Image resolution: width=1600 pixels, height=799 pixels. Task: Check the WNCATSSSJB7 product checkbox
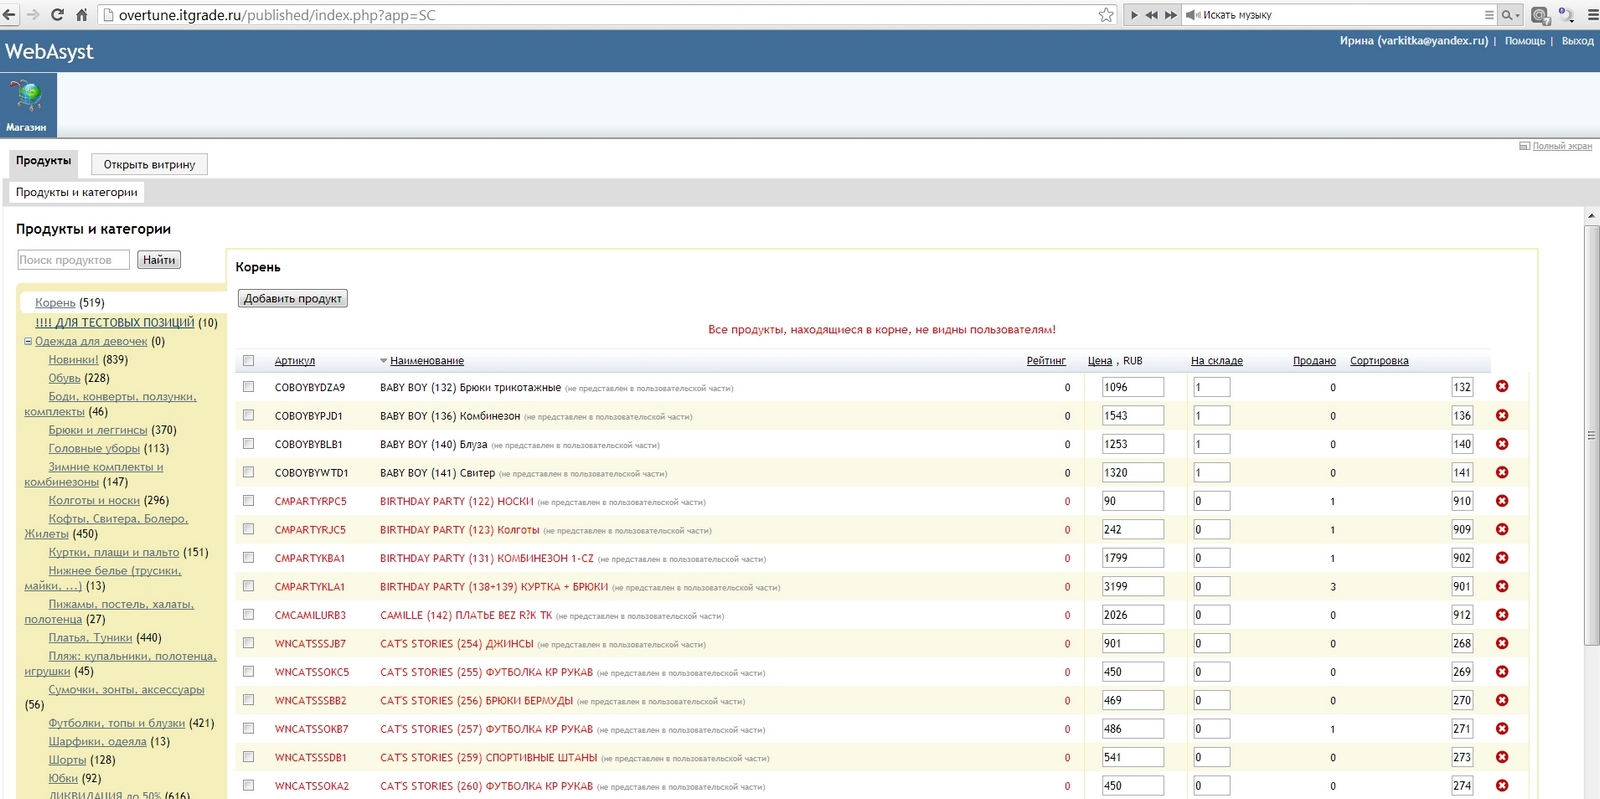[x=248, y=643]
